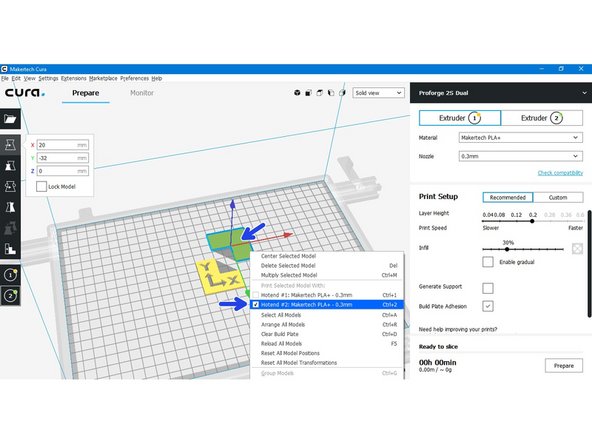Screen dimensions: 592x444
Task: Switch camera to right side view icon
Action: click(x=342, y=93)
